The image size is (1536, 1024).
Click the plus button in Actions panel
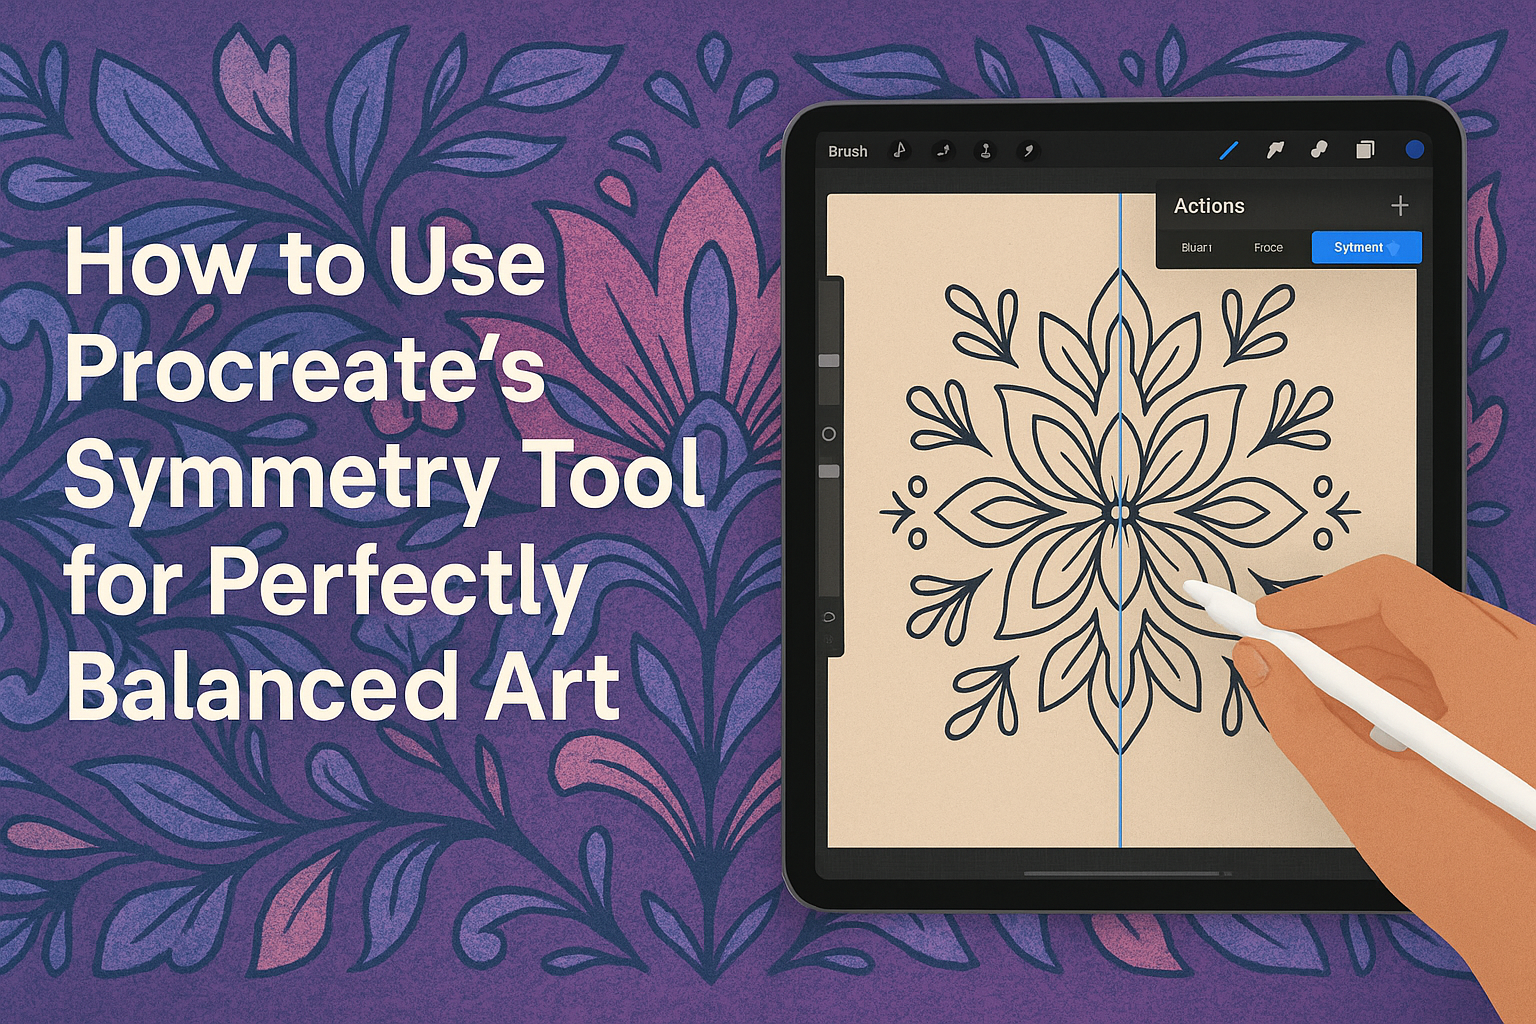[1399, 206]
